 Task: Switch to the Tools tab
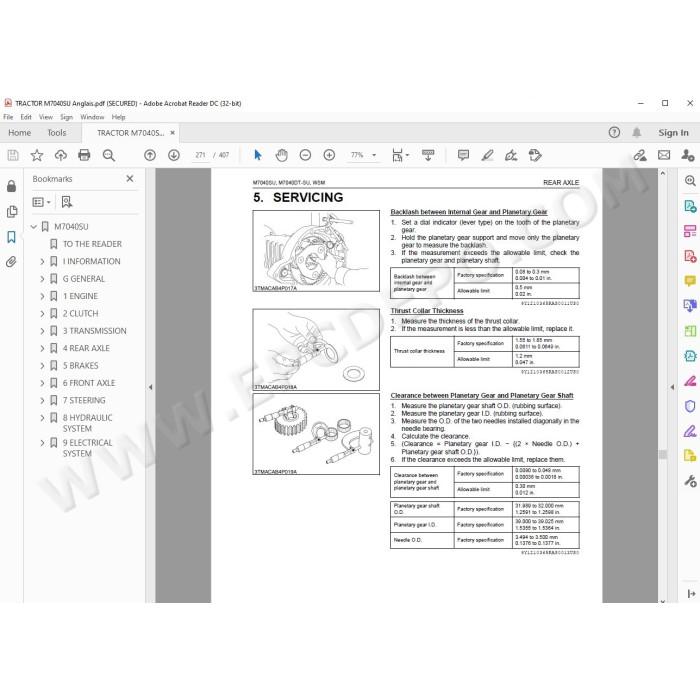pyautogui.click(x=57, y=133)
